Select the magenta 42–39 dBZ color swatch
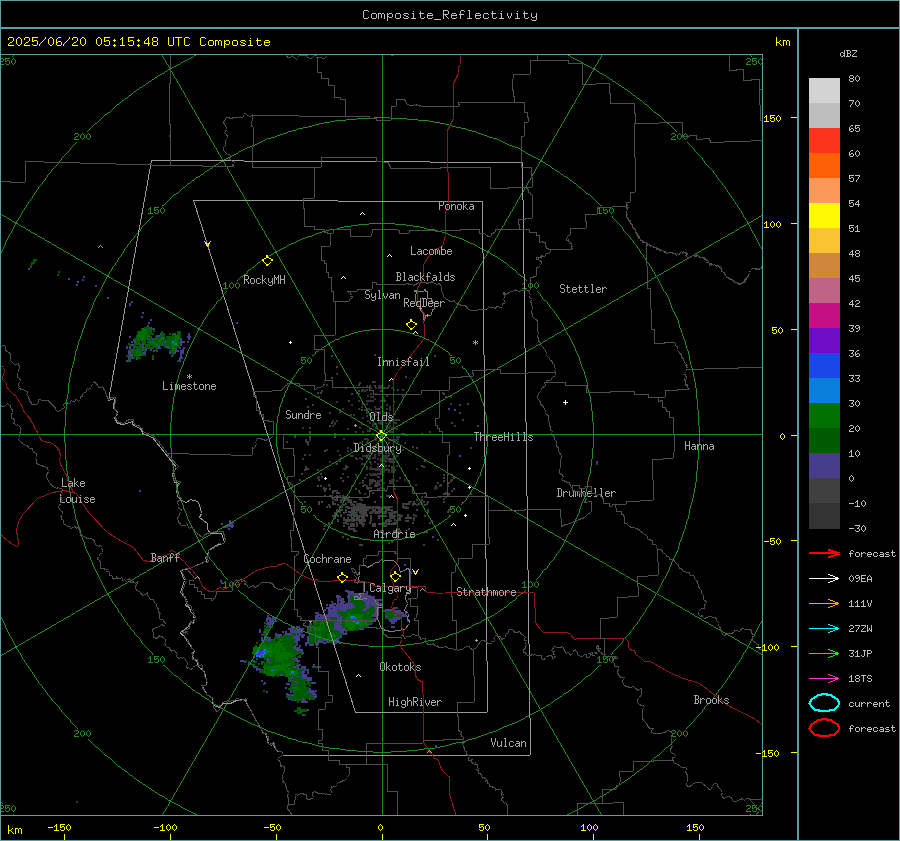900x841 pixels. point(824,316)
